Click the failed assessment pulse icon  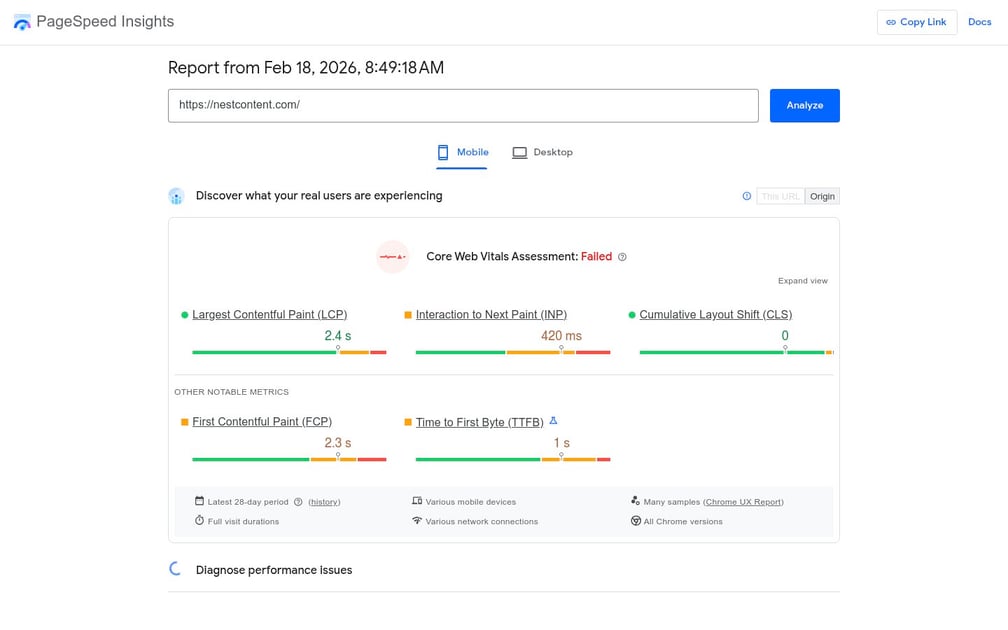coord(393,257)
